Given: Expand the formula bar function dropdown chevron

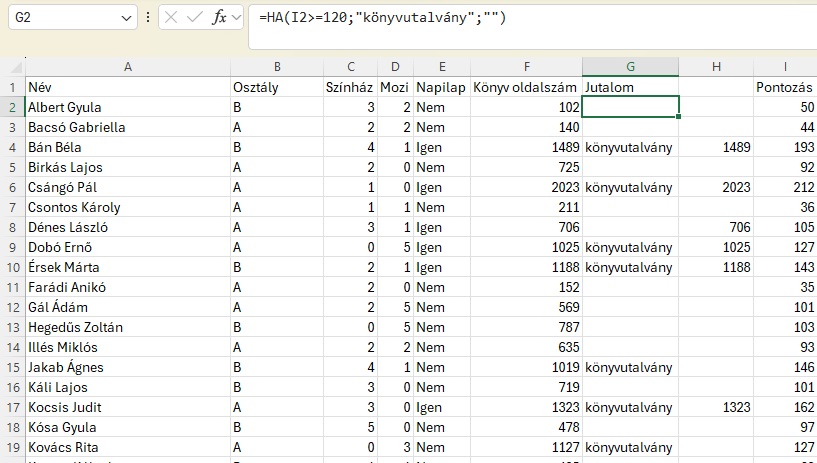Looking at the screenshot, I should [x=237, y=18].
